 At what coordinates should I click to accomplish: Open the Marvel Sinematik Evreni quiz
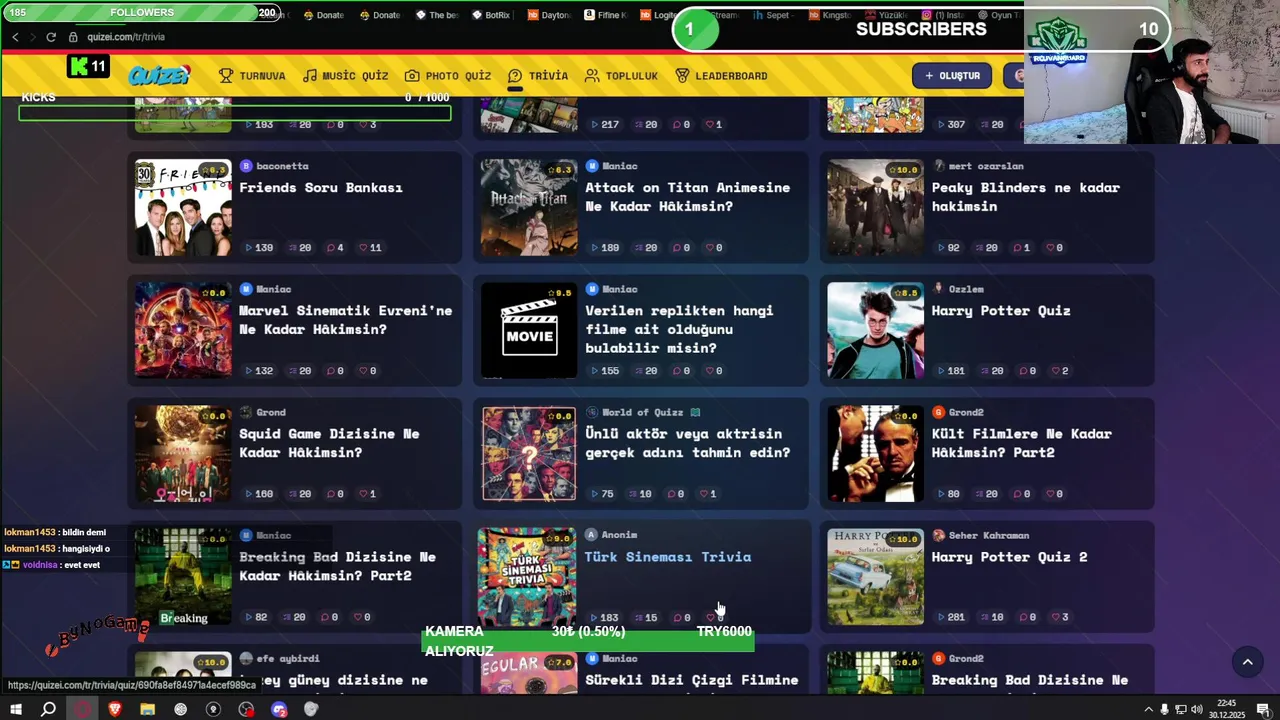[x=345, y=320]
